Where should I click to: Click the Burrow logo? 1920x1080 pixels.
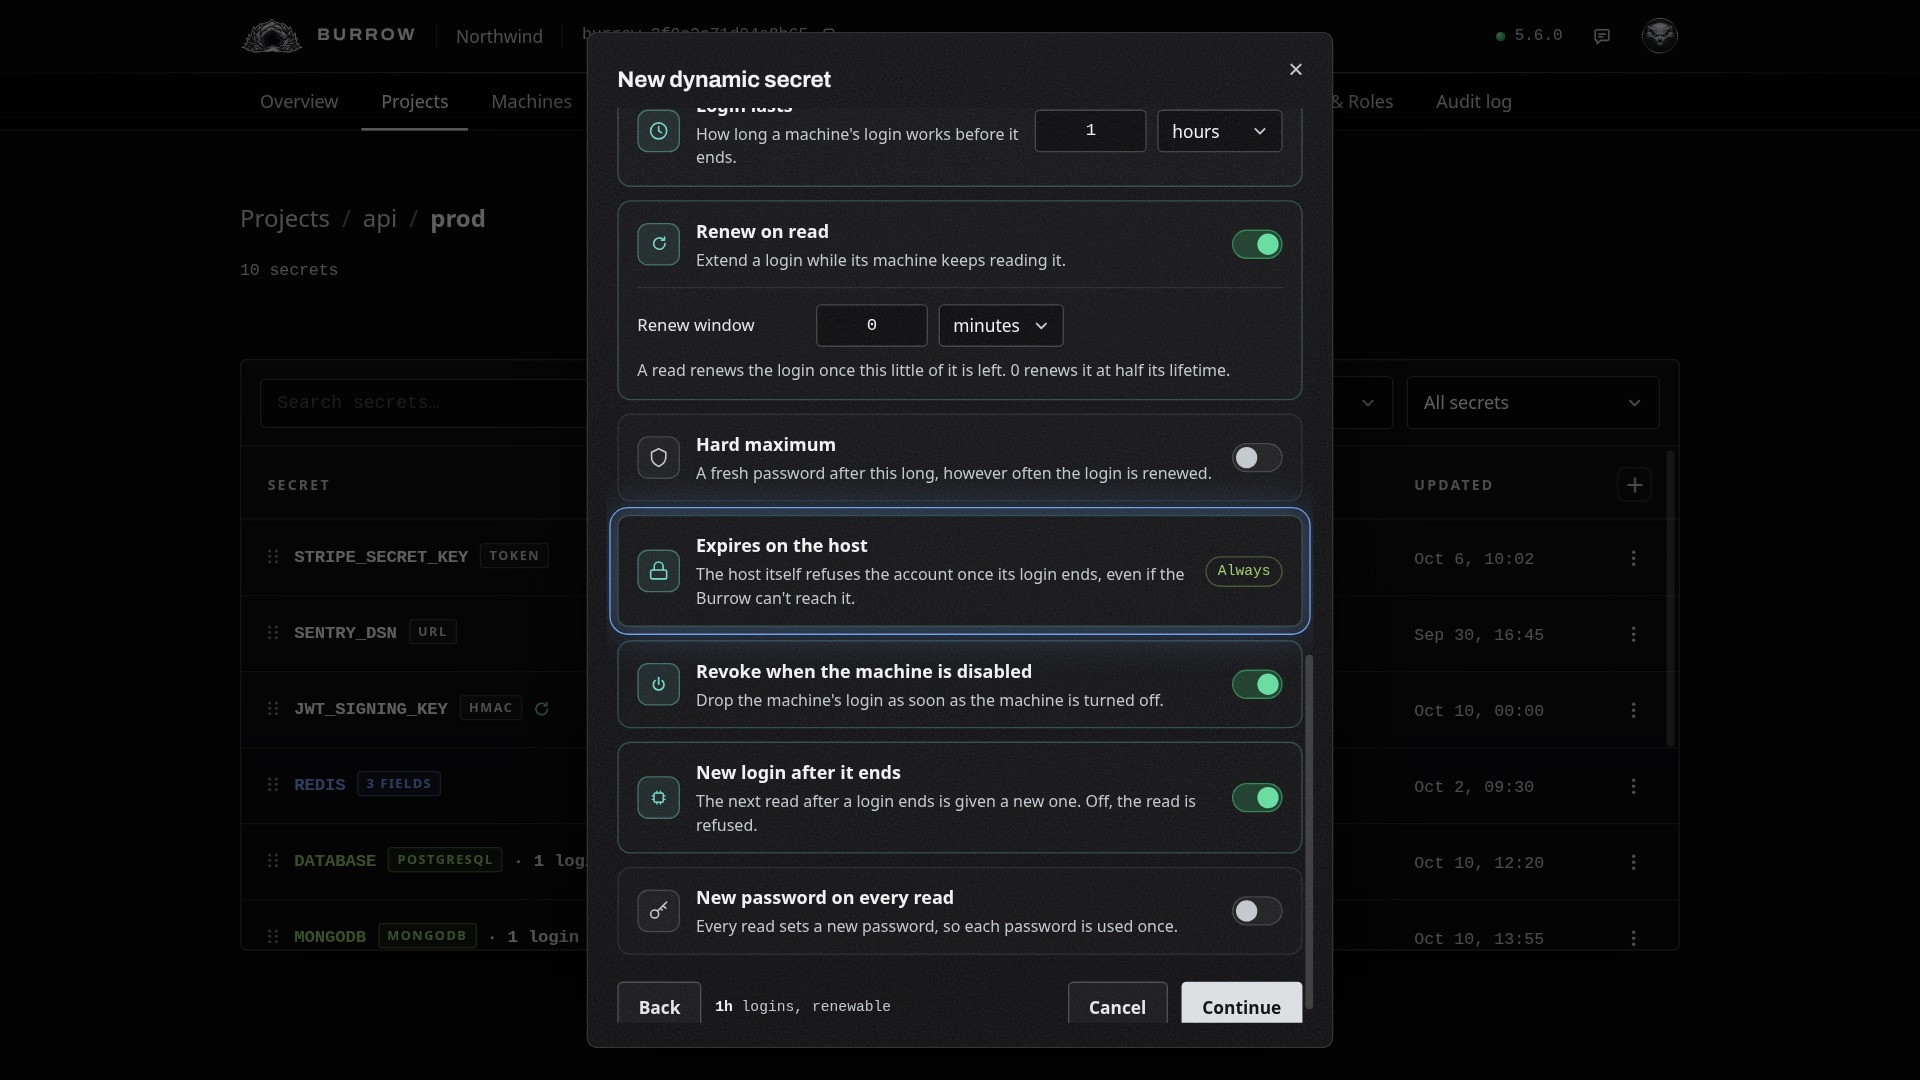[x=328, y=35]
